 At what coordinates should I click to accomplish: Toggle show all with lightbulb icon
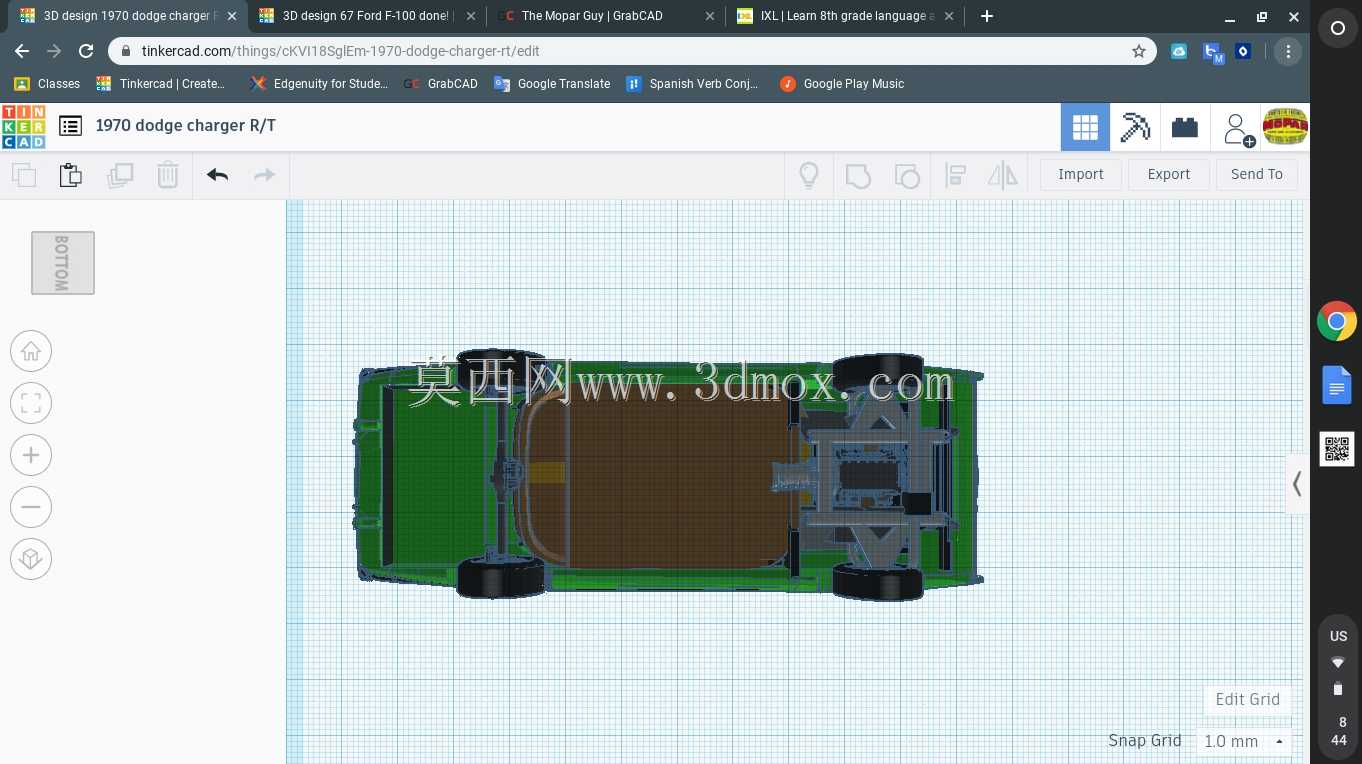tap(809, 175)
